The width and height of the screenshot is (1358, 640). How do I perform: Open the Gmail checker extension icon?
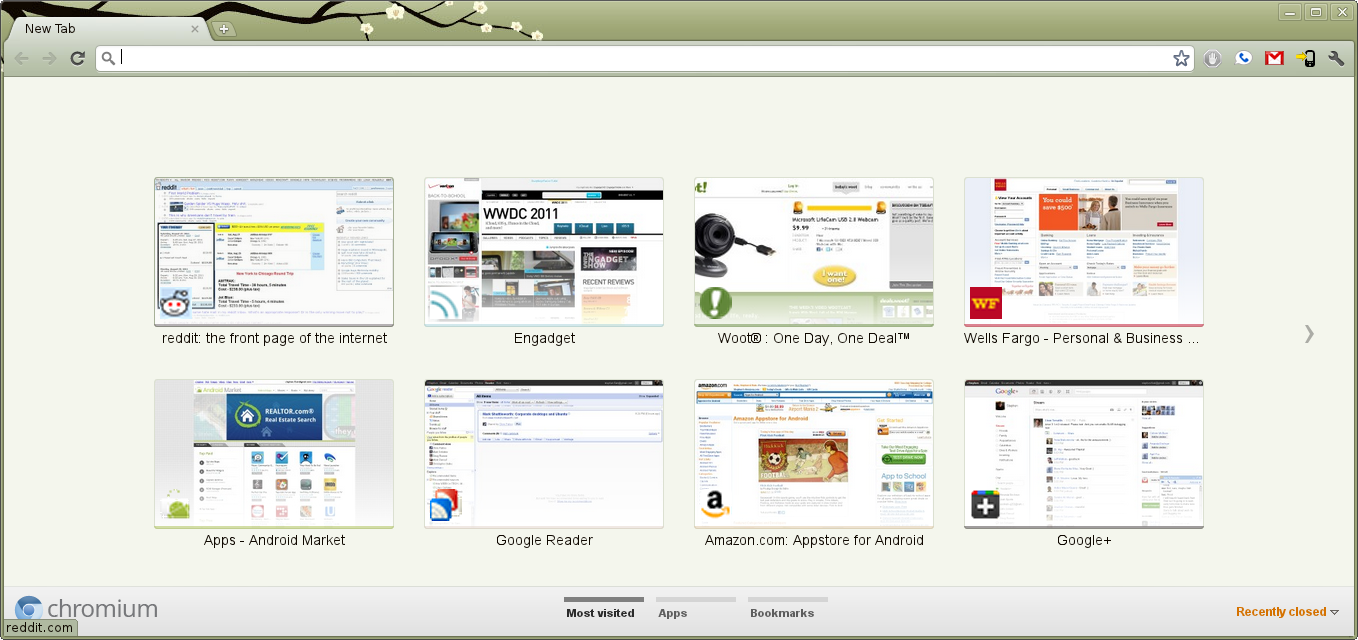point(1274,58)
